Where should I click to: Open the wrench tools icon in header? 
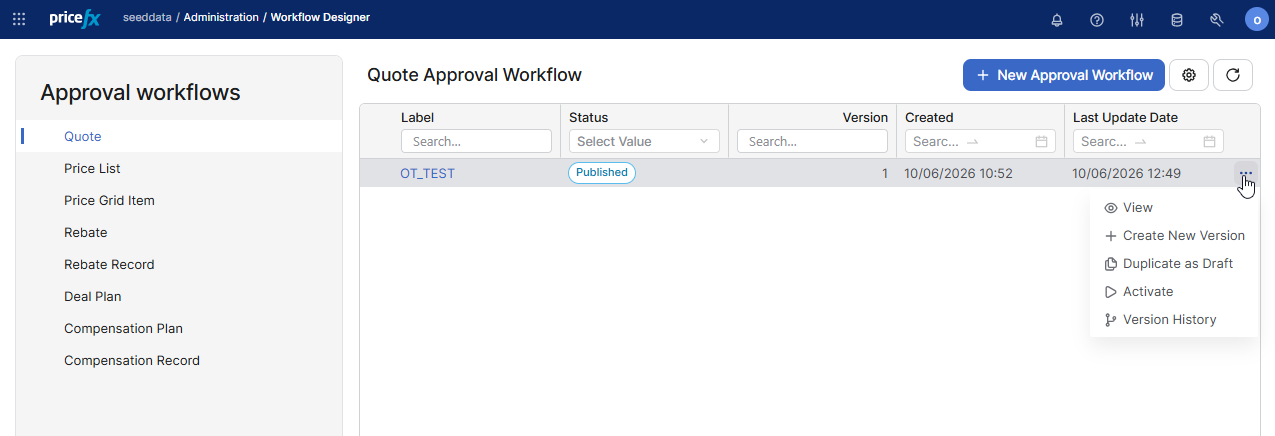(1217, 19)
